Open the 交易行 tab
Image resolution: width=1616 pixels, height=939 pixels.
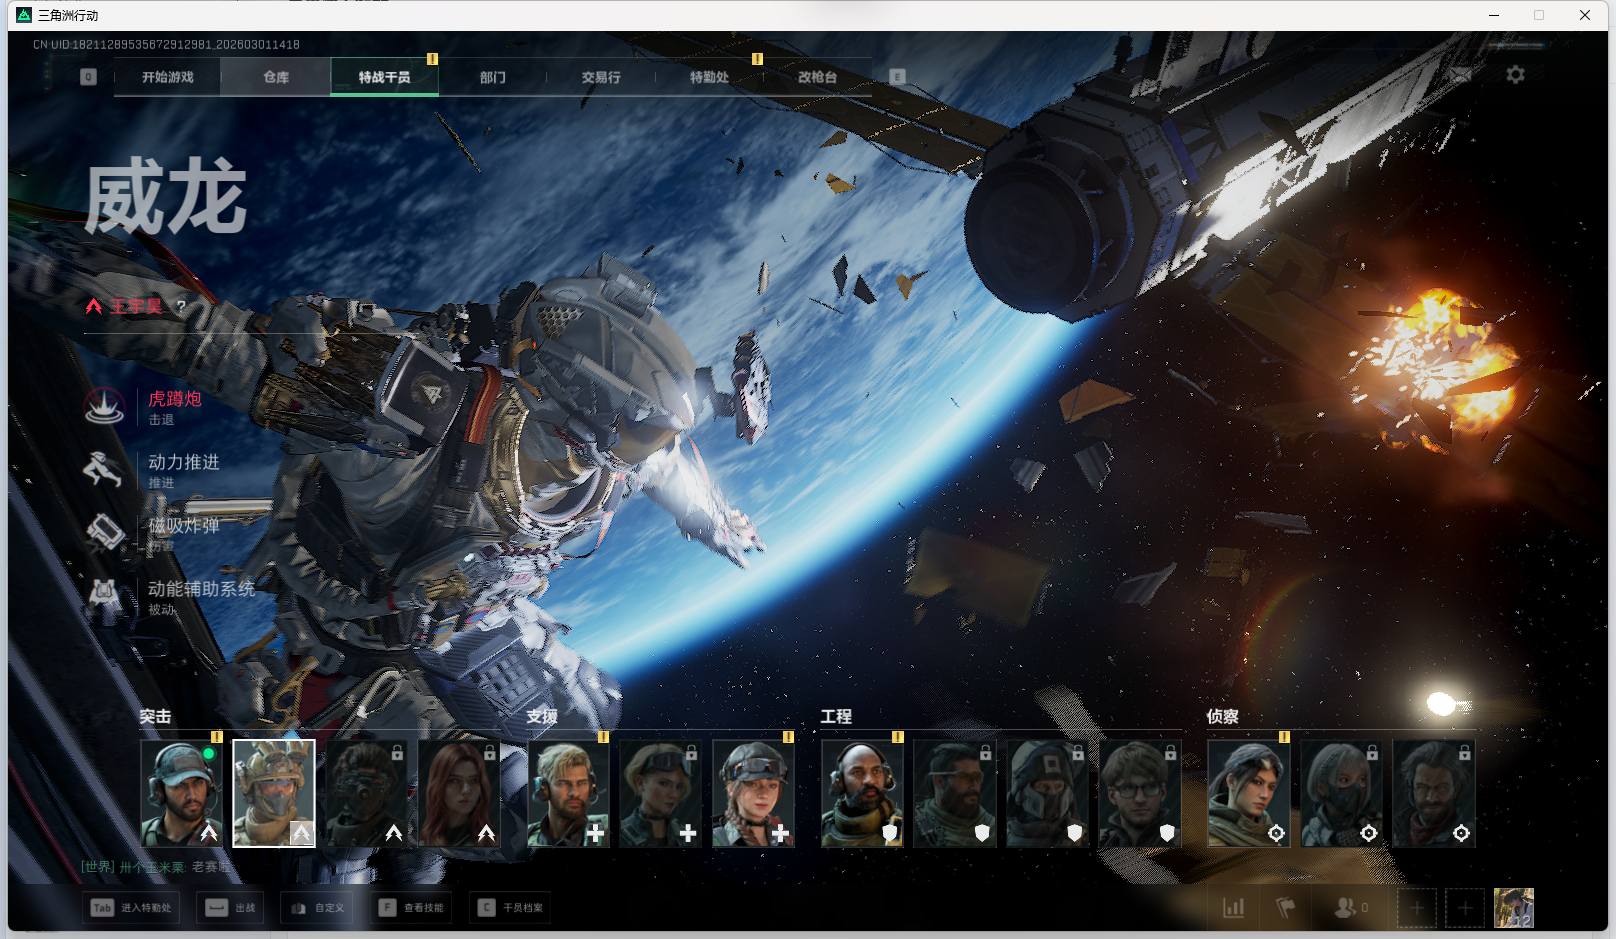(x=600, y=77)
